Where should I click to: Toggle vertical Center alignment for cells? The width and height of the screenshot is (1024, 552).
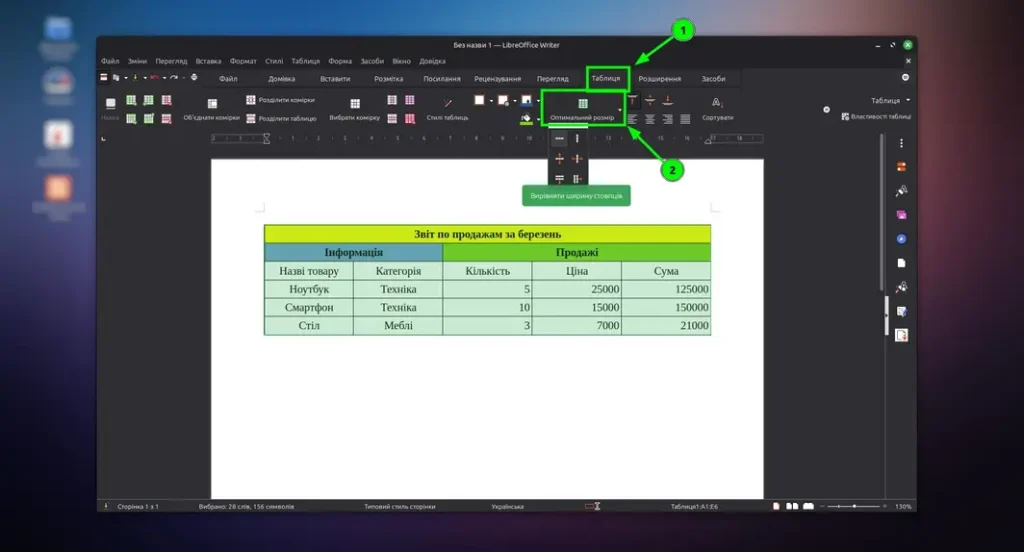(x=650, y=100)
